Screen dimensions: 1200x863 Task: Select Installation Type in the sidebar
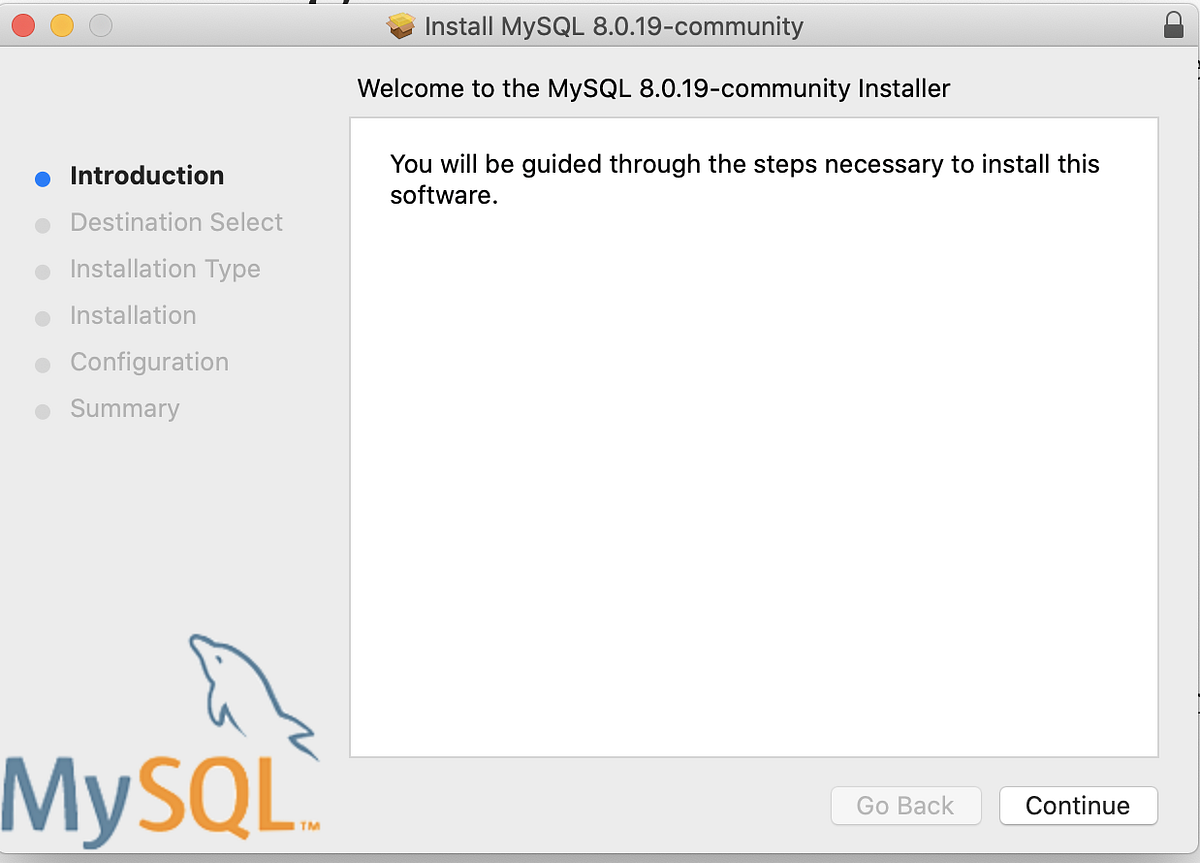[x=164, y=269]
